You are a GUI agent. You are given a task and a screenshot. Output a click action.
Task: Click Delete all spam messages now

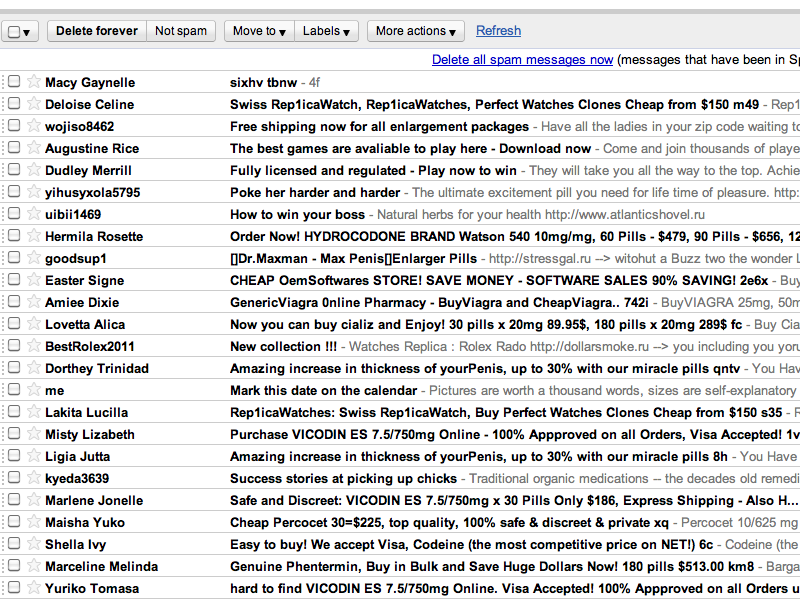point(522,60)
